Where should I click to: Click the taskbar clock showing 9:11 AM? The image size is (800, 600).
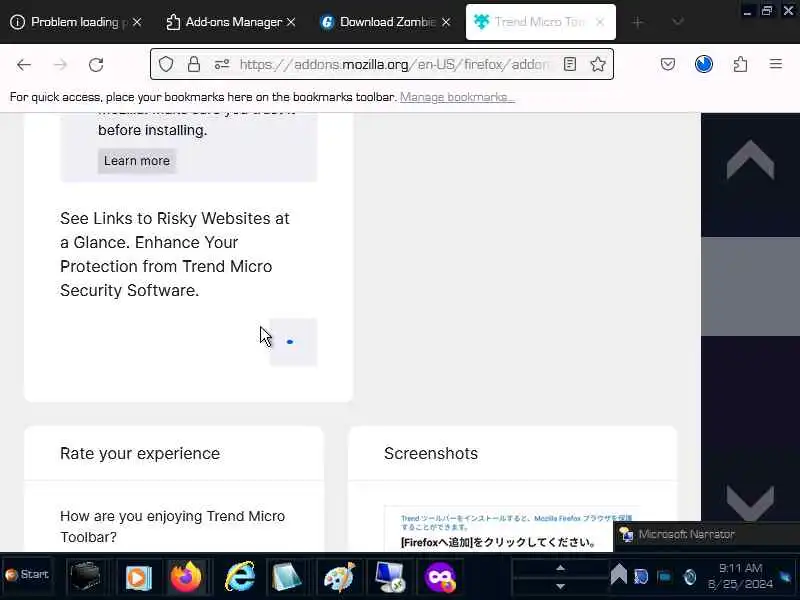(741, 576)
